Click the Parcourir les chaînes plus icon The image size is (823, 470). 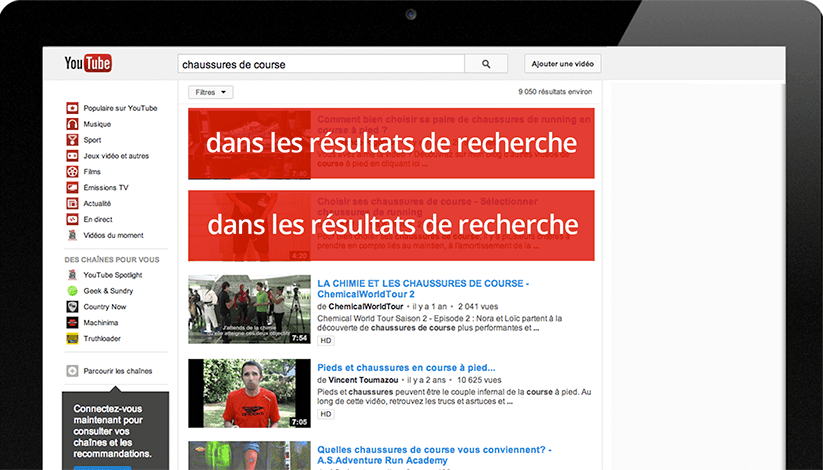pos(72,371)
